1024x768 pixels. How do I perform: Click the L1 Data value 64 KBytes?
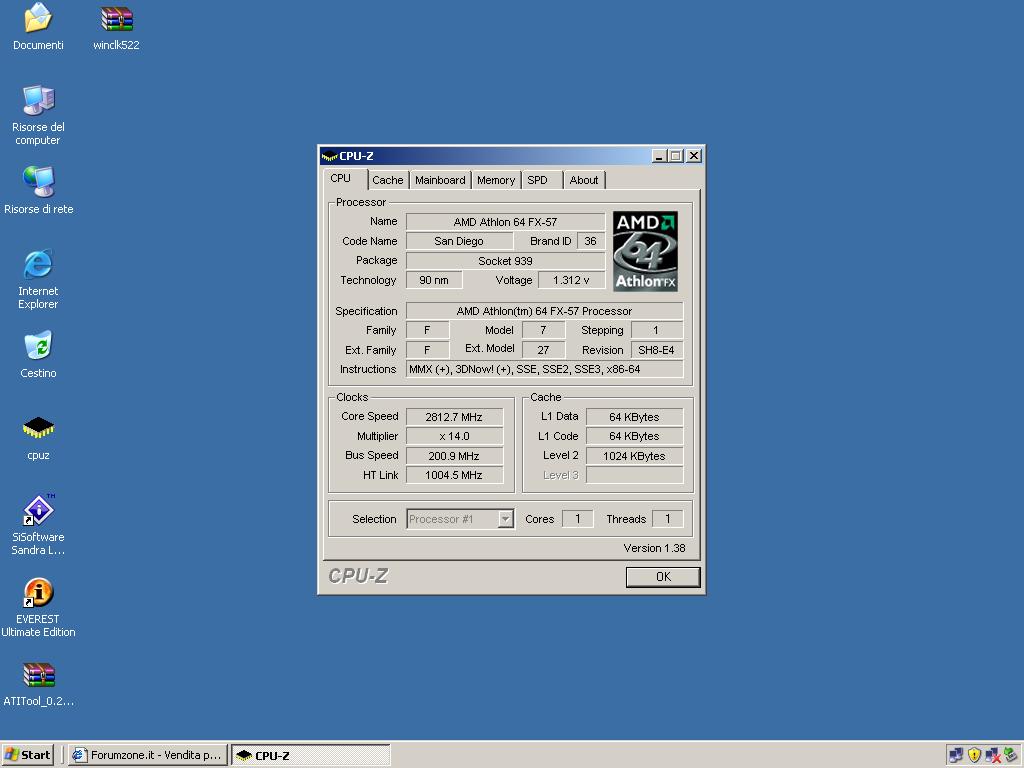[635, 417]
